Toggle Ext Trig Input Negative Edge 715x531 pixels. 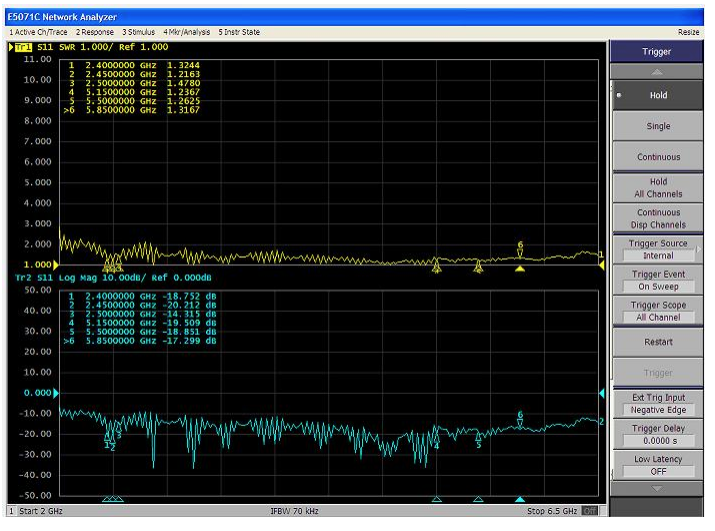658,404
